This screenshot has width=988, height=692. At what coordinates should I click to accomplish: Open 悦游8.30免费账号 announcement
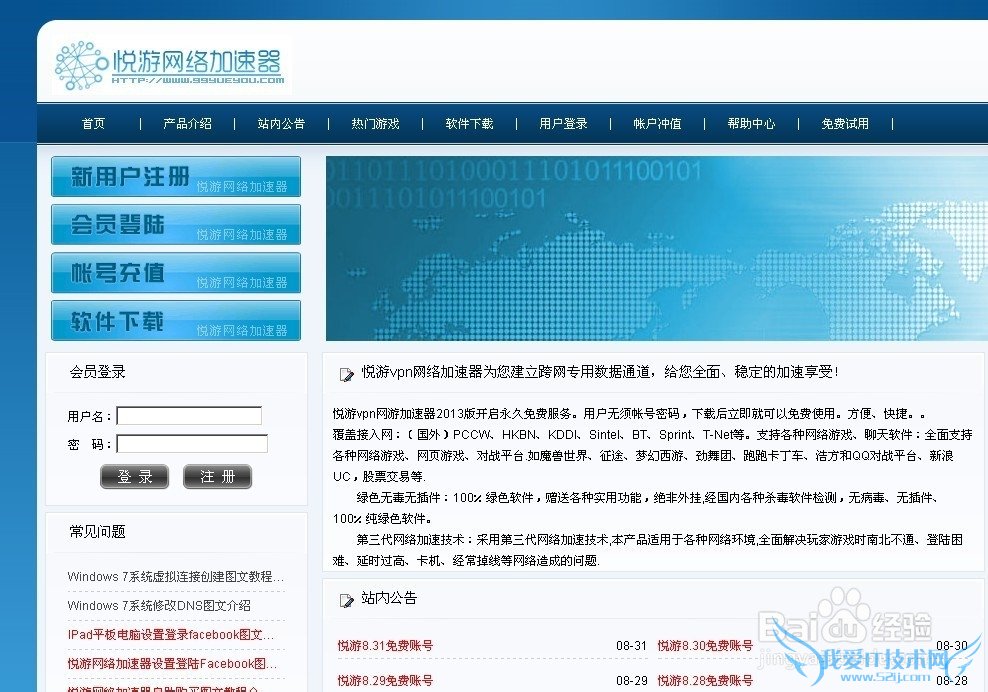pyautogui.click(x=705, y=645)
